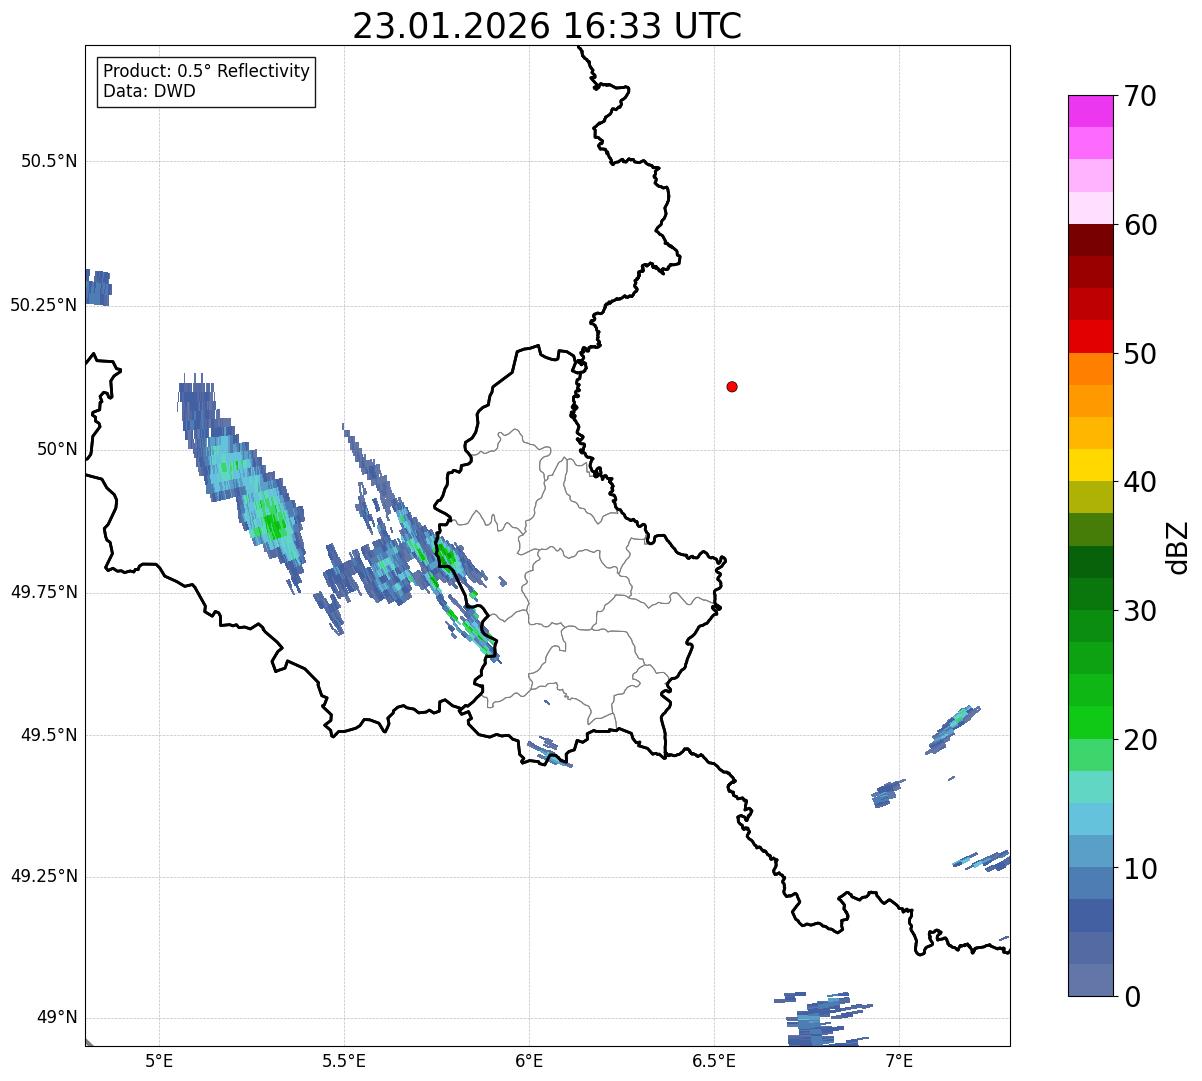Click the 50.5°N latitude label
1202x1081 pixels.
click(49, 161)
